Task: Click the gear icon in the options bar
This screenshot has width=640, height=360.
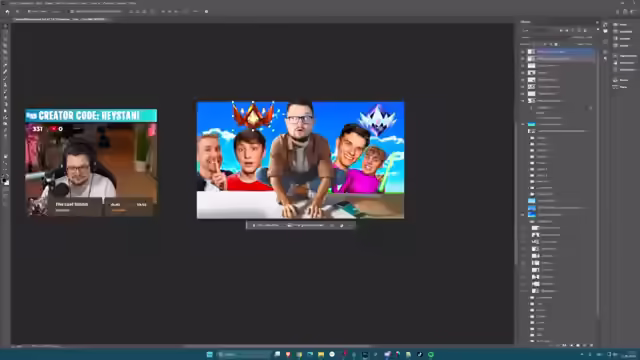Action: (207, 11)
